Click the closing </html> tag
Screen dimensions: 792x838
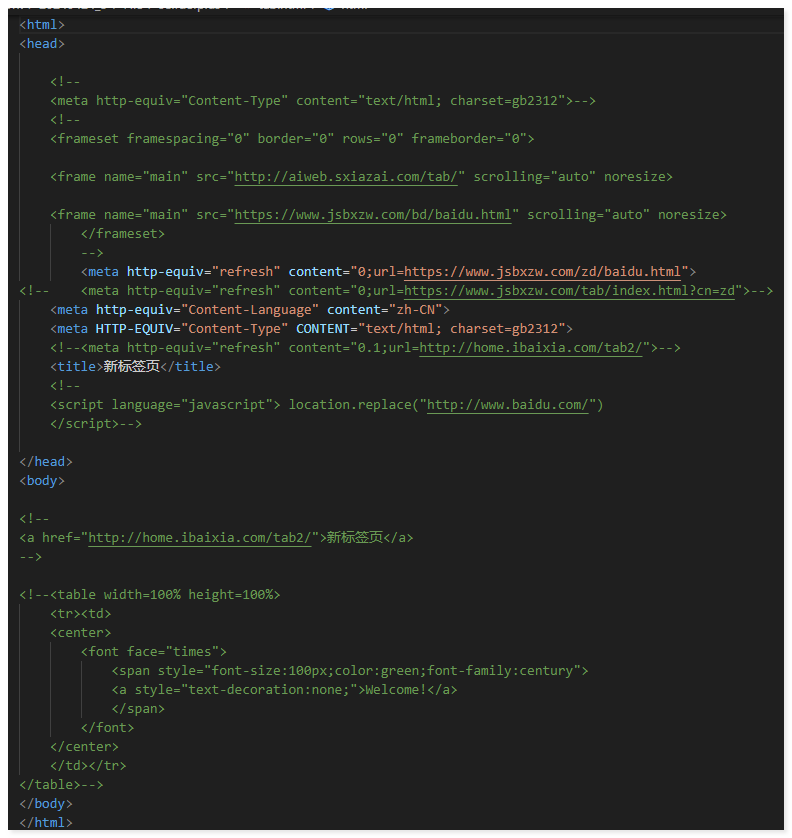[x=46, y=823]
